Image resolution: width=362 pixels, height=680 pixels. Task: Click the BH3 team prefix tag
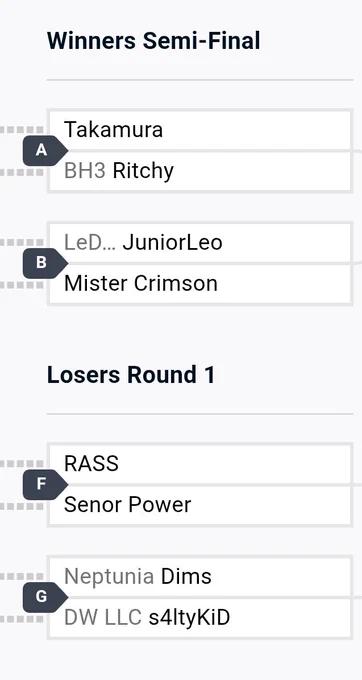pyautogui.click(x=85, y=171)
